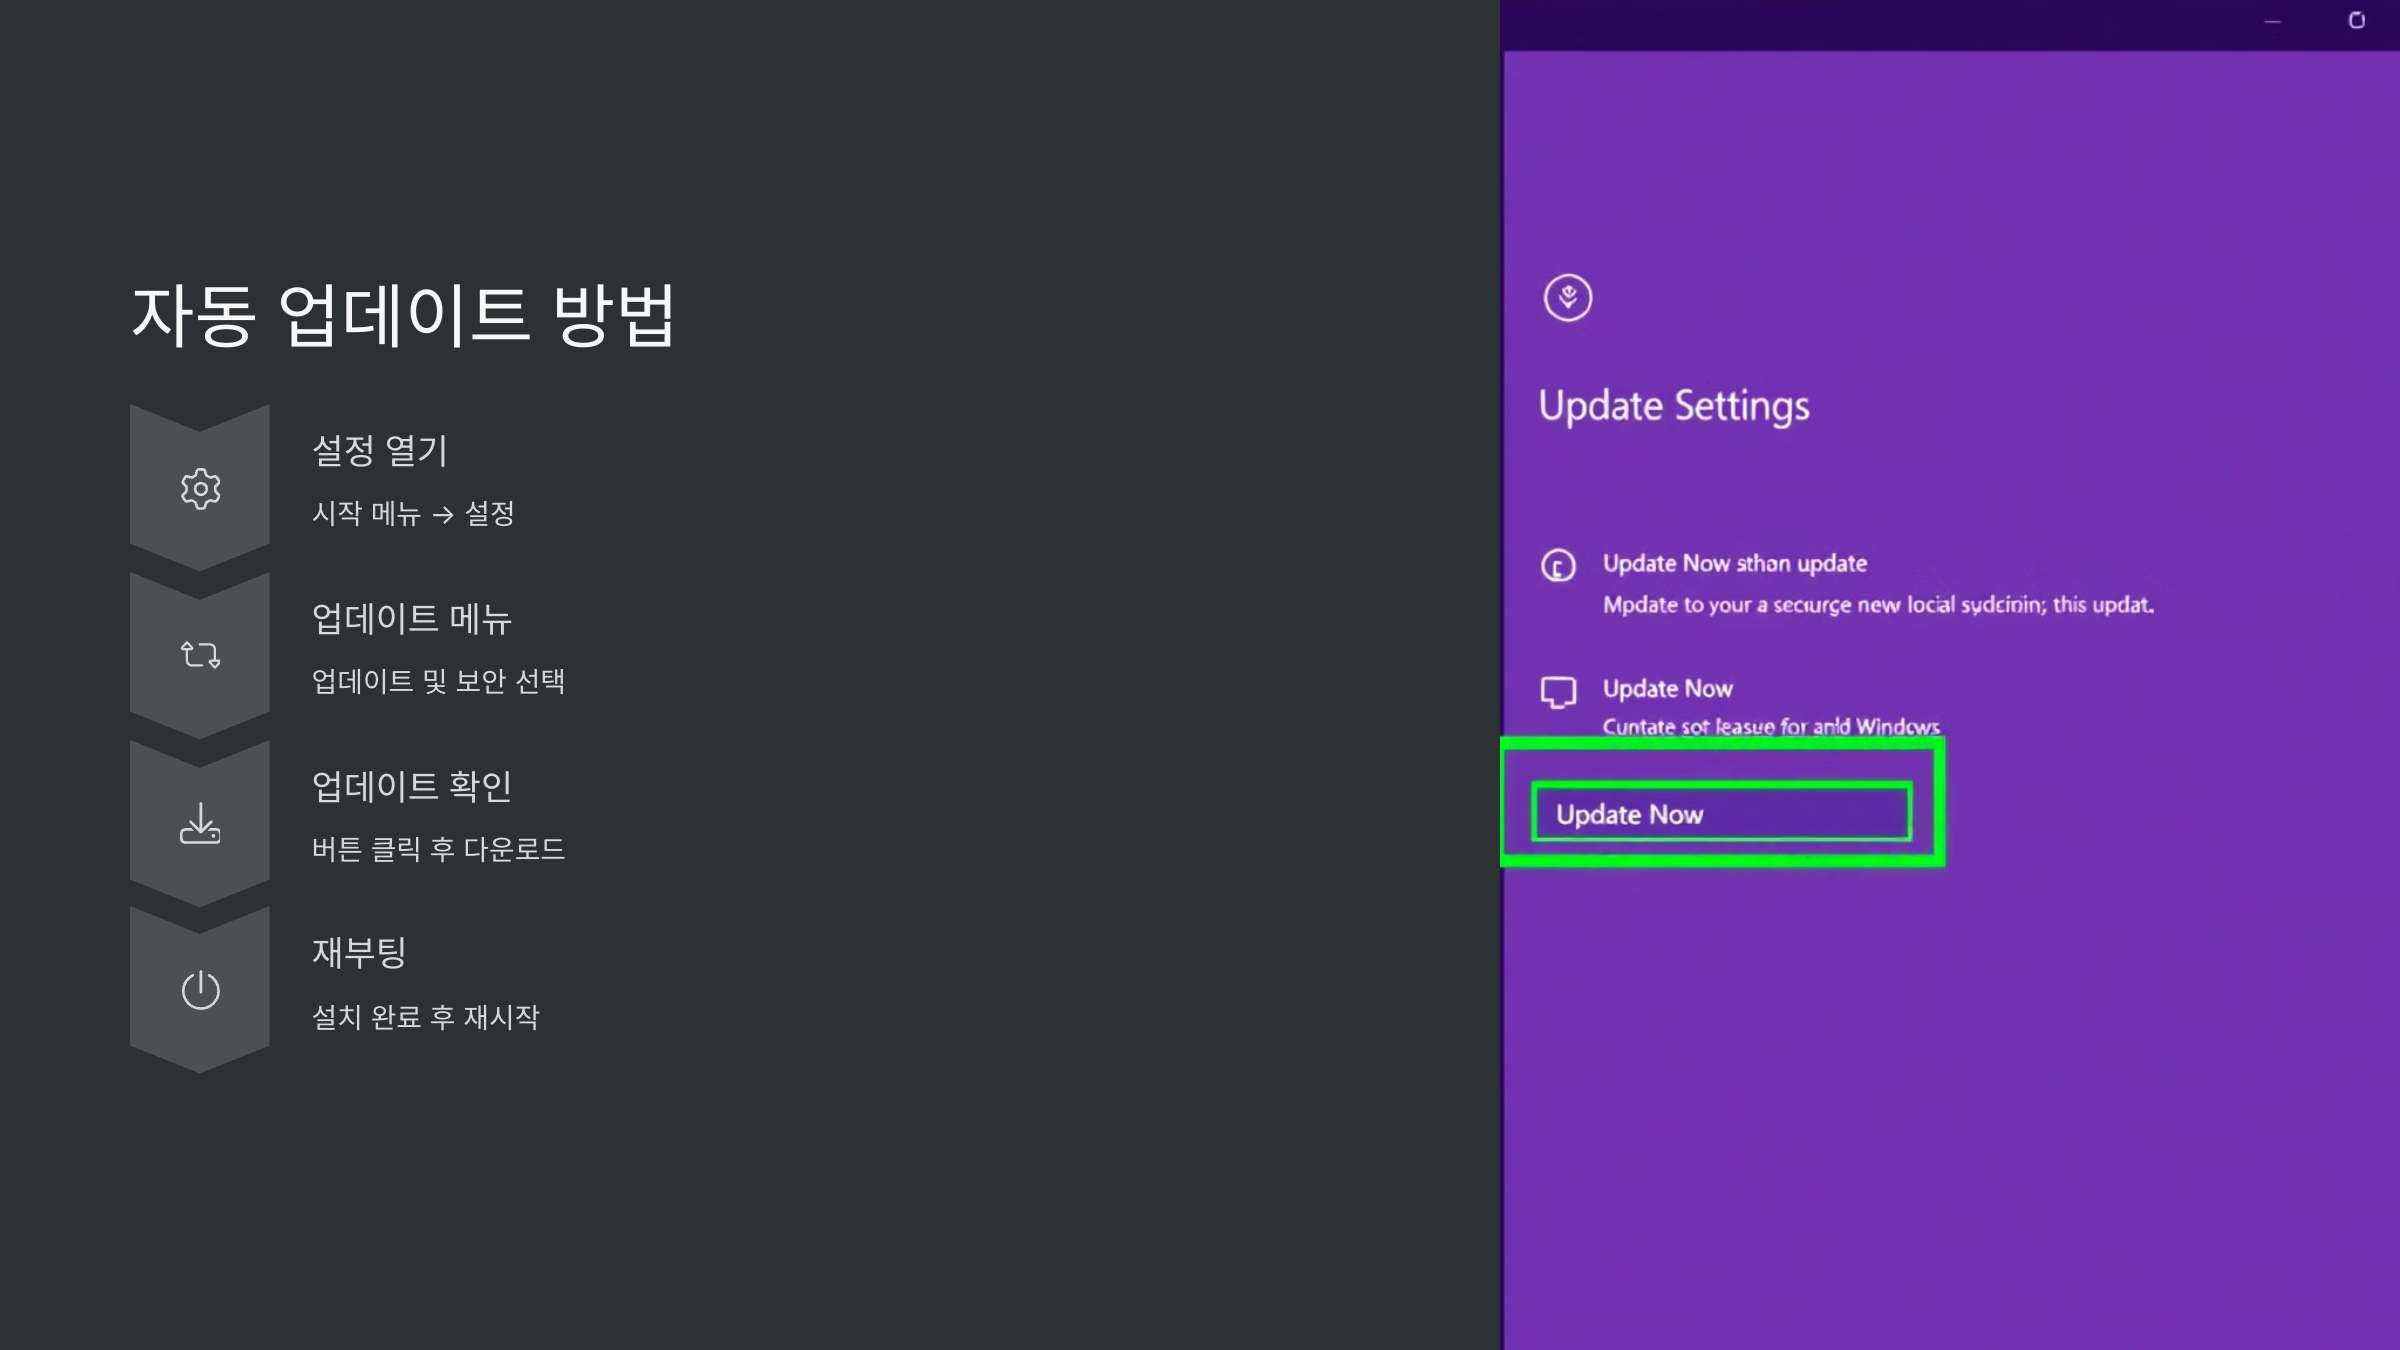The height and width of the screenshot is (1350, 2400).
Task: Minimize the purple settings window
Action: click(x=2272, y=21)
